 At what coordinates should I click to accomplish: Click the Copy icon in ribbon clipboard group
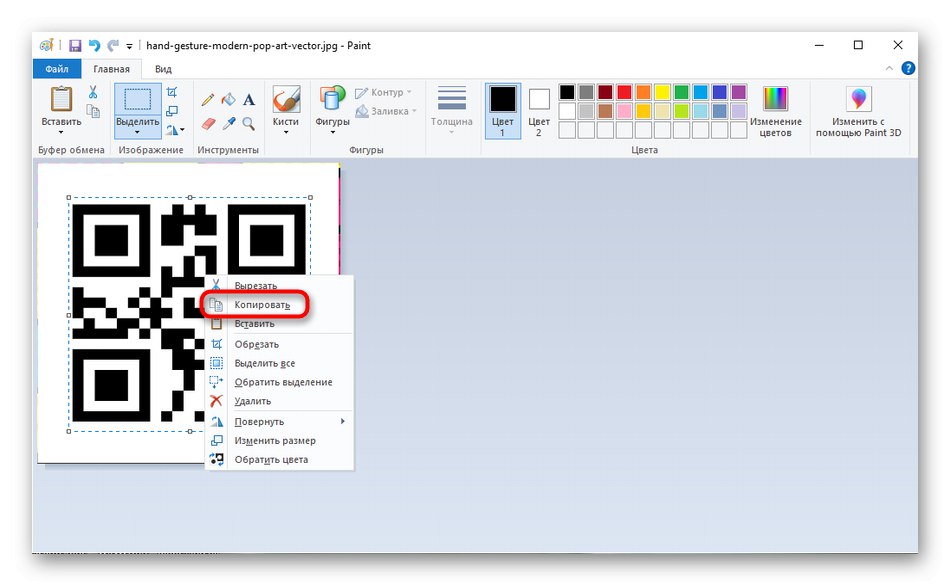click(x=93, y=111)
